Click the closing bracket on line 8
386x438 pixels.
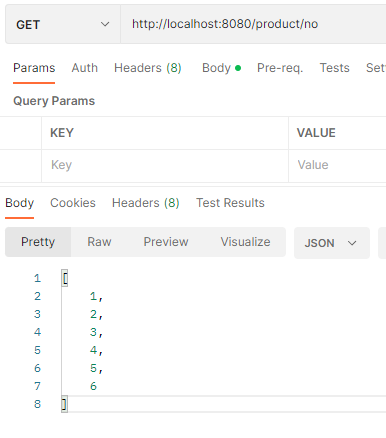pyautogui.click(x=64, y=404)
